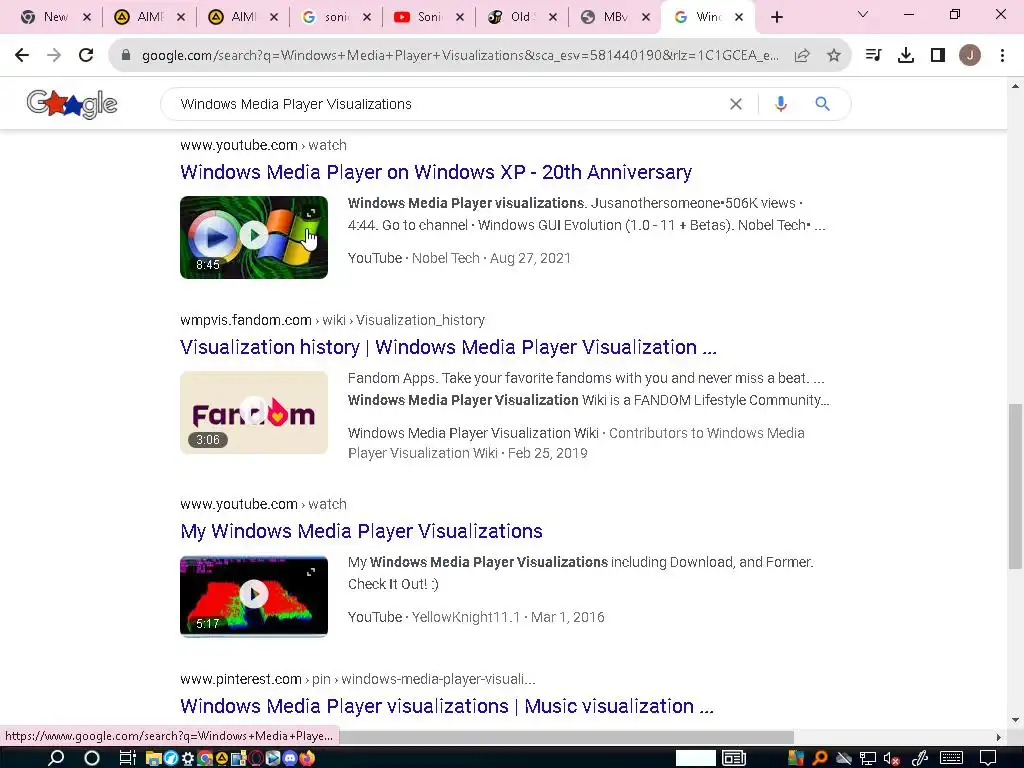Open Firefox from the taskbar

(307, 758)
